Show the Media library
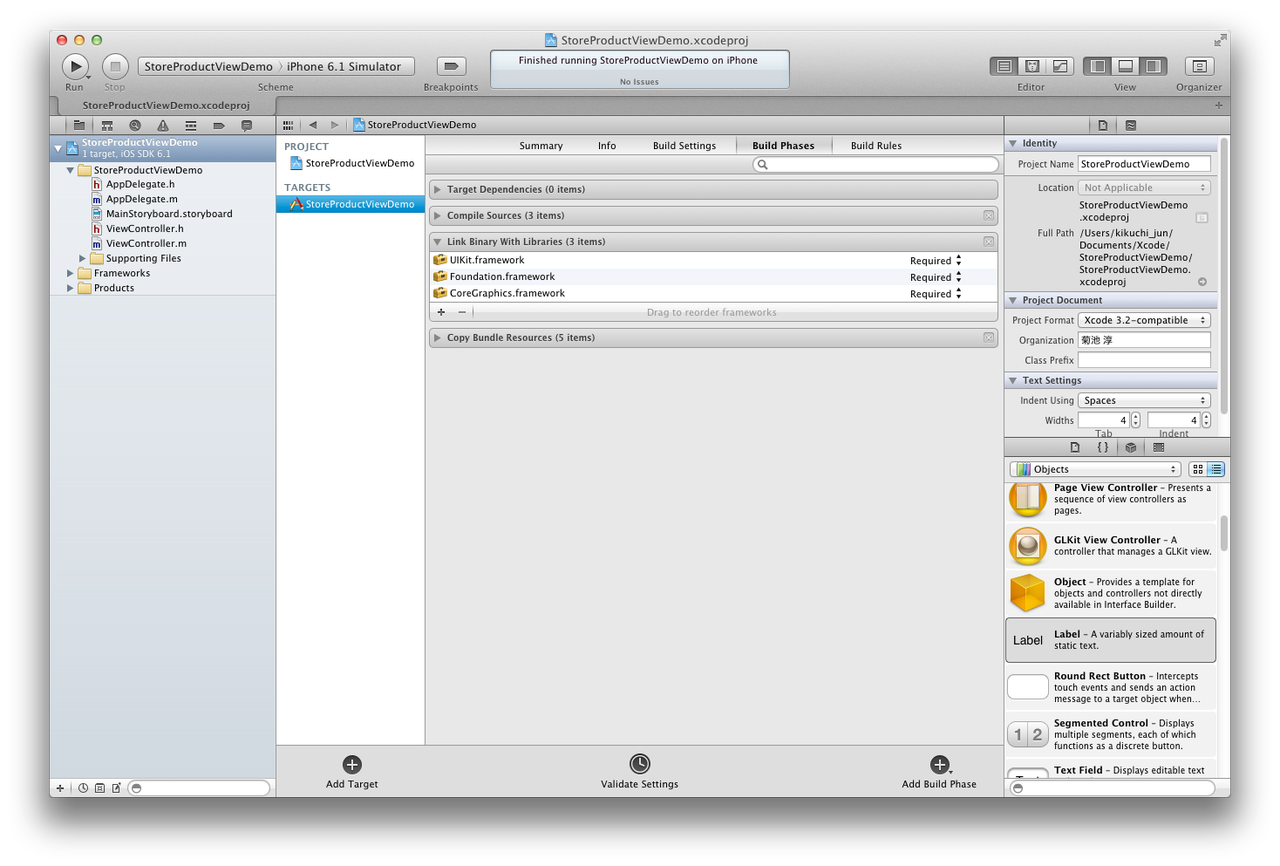This screenshot has height=866, width=1280. 1158,447
